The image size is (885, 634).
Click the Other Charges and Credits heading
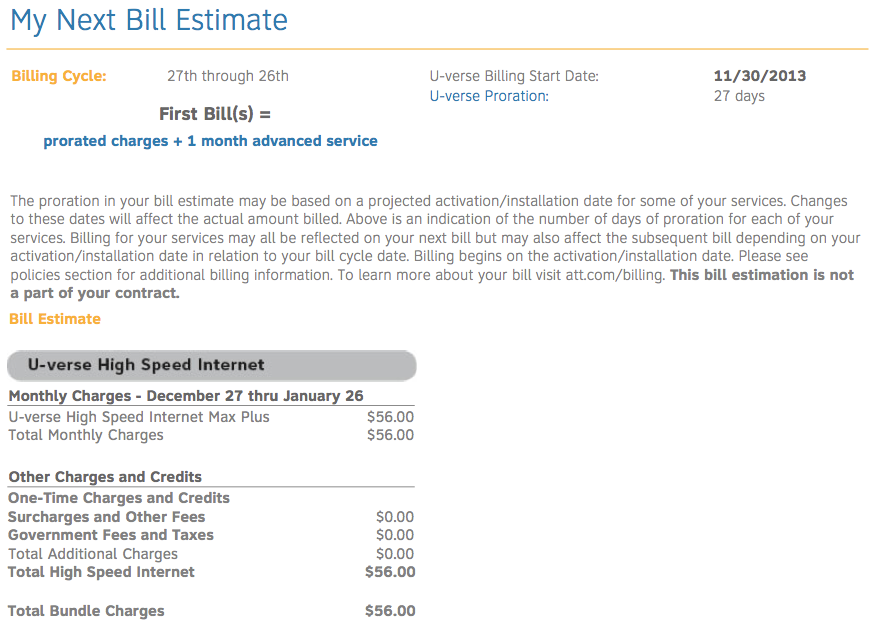point(105,477)
